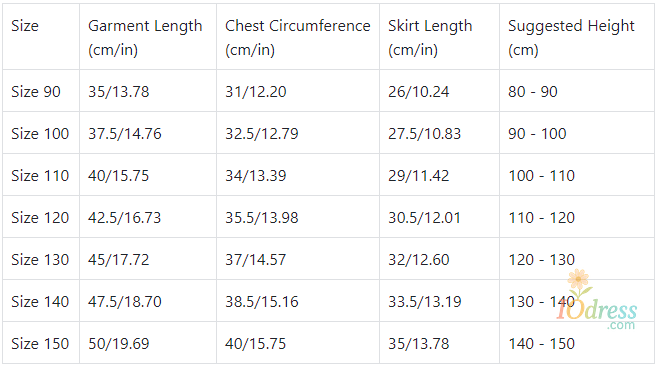Image resolution: width=658 pixels, height=368 pixels.
Task: Click the Size 100 row label
Action: tap(40, 133)
